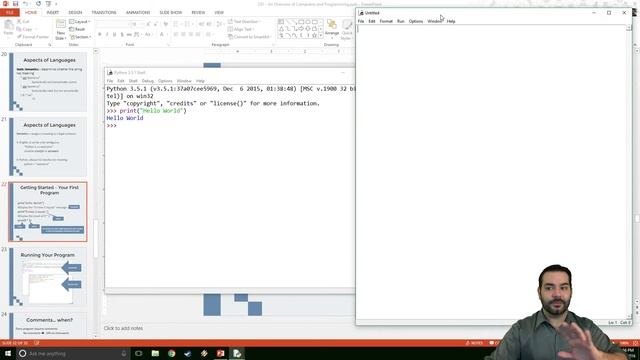
Task: Open the Text Direction dropdown
Action: point(244,21)
